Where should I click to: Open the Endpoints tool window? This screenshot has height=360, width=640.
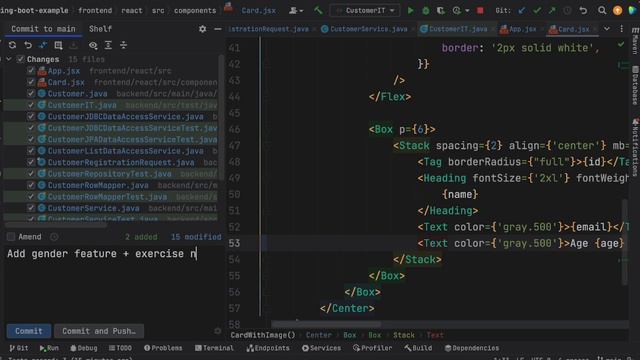pos(268,348)
